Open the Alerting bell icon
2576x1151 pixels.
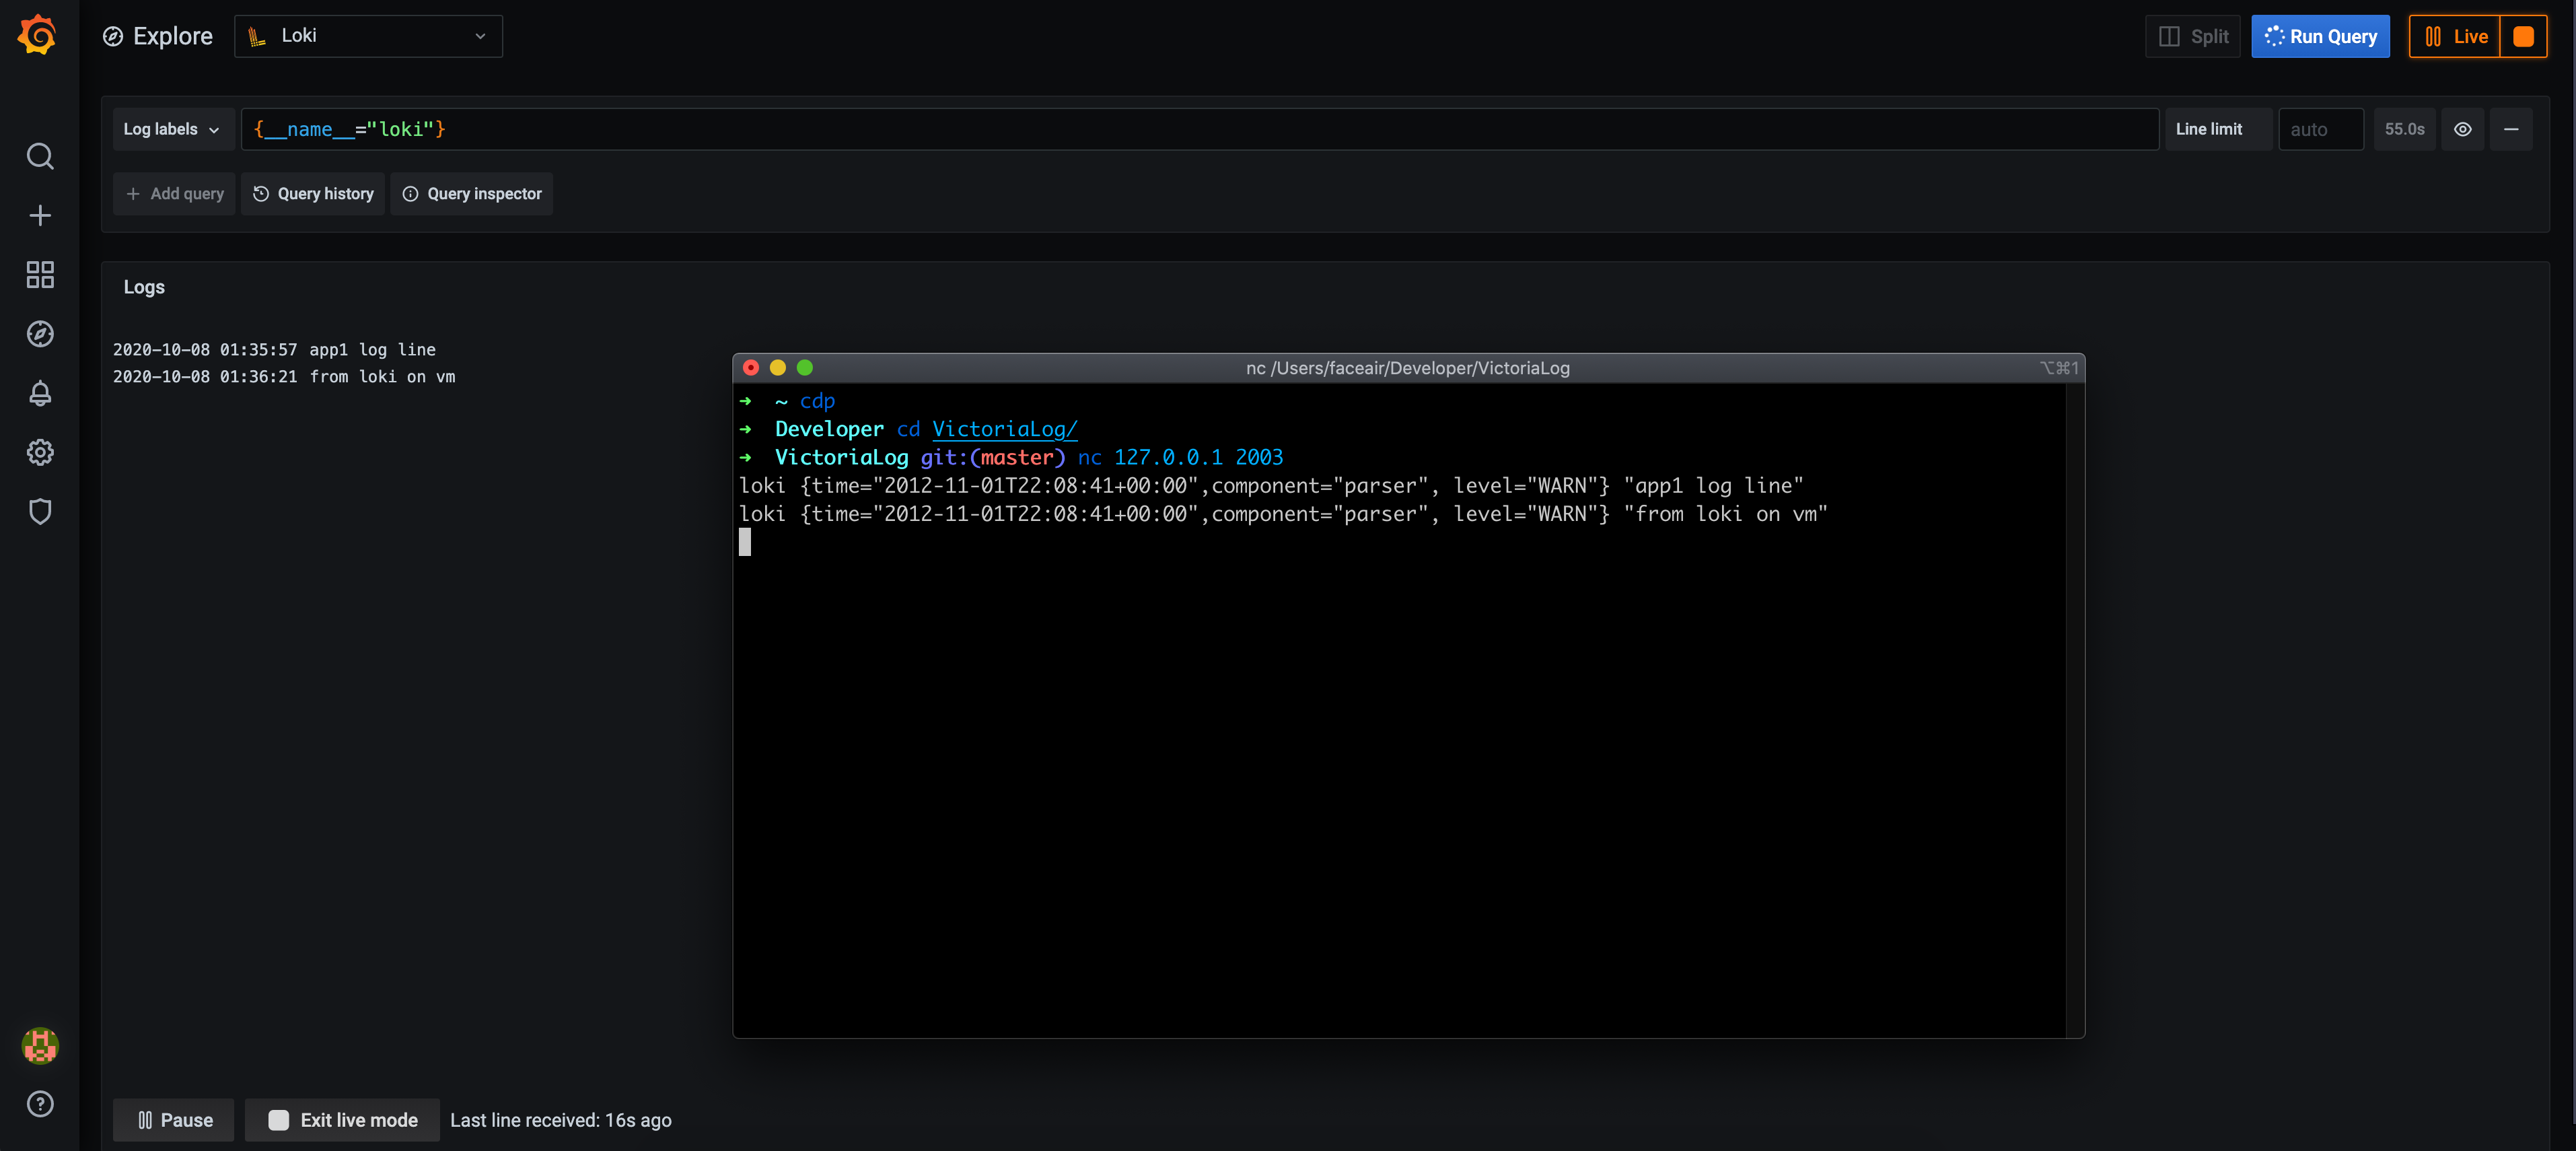(40, 393)
